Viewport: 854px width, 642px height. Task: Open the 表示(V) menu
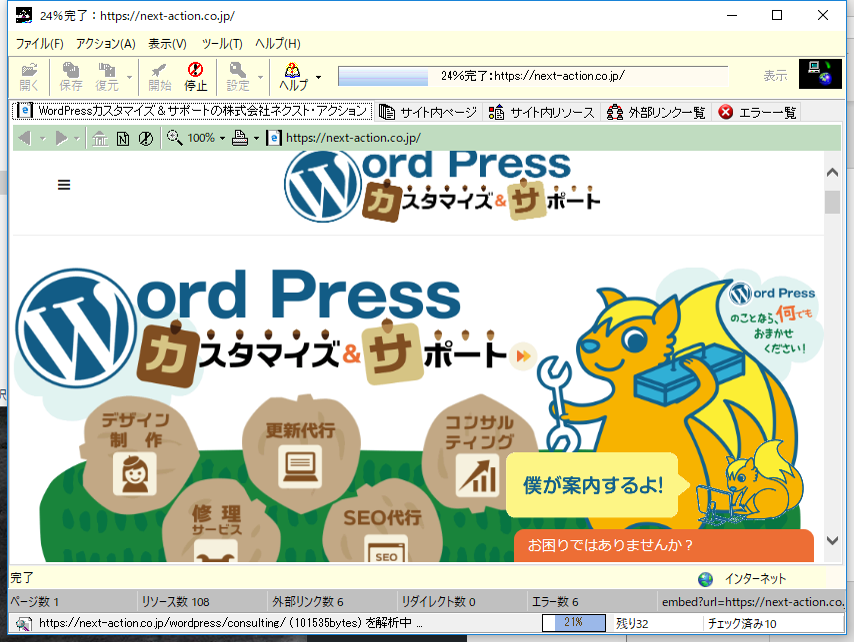point(167,44)
